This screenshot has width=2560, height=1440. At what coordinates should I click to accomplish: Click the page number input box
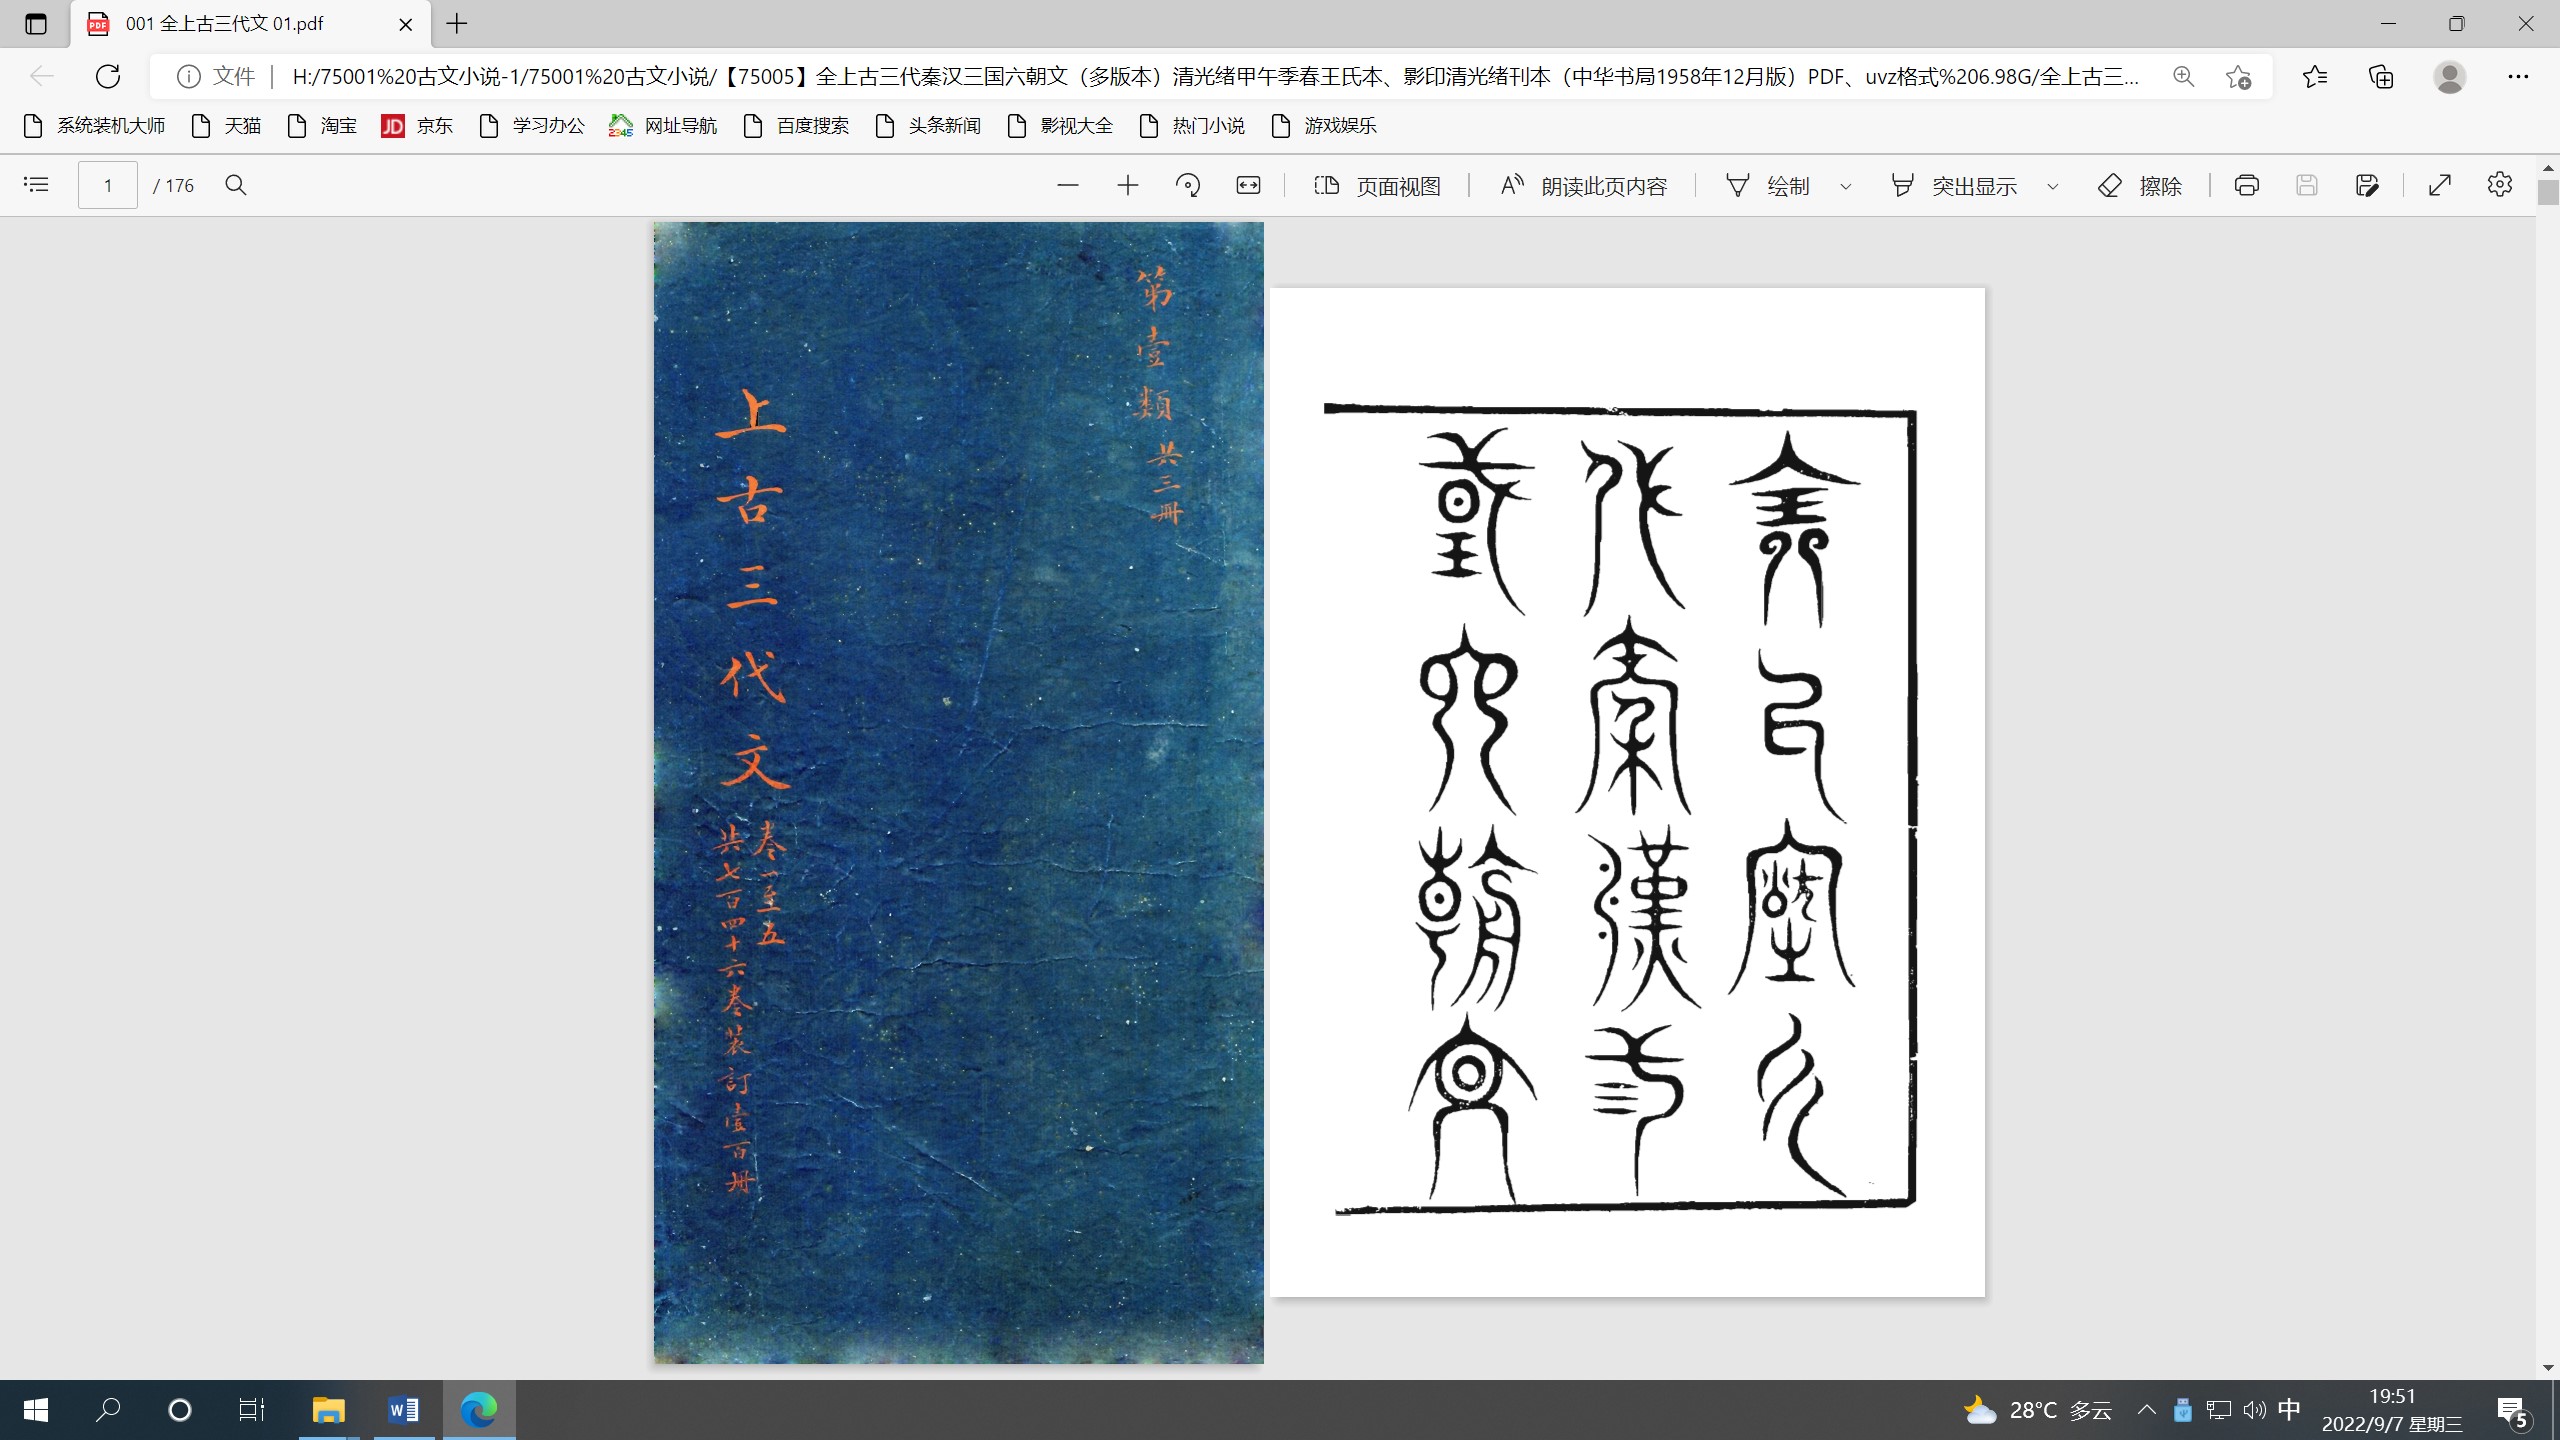(x=108, y=185)
